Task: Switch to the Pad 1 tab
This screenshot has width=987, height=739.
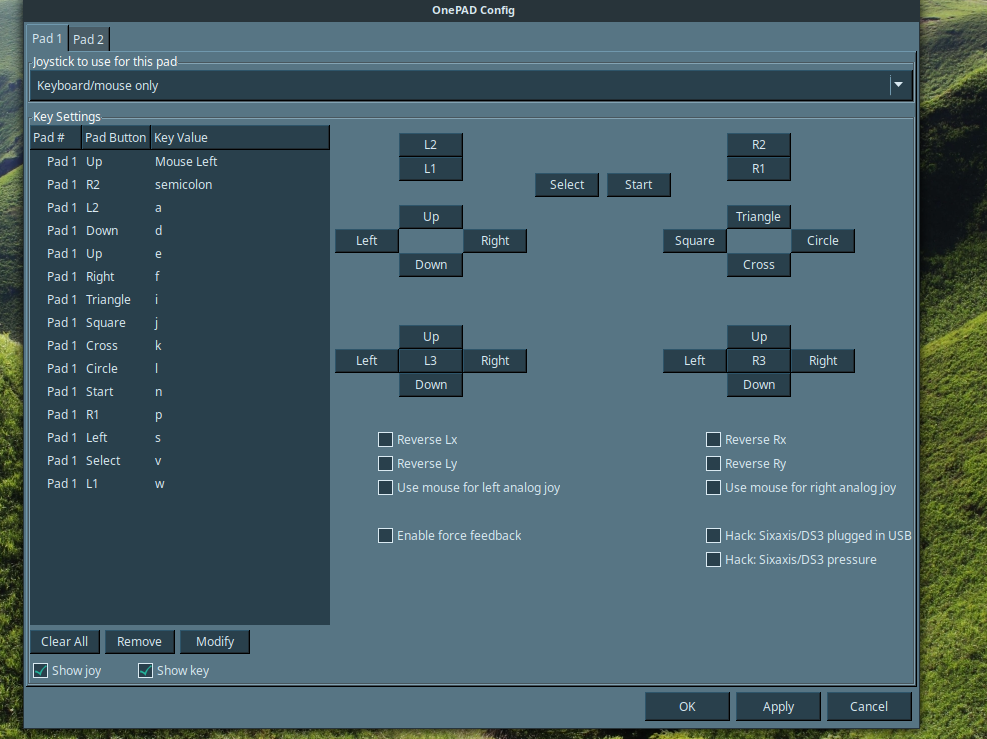Action: (47, 38)
